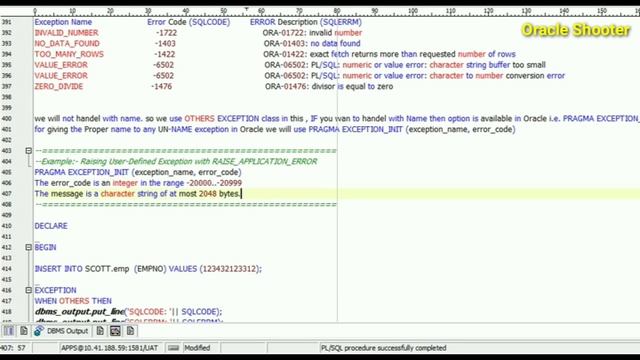Image resolution: width=640 pixels, height=360 pixels.
Task: Open the last document tab icon in bottom strip
Action: 130,331
